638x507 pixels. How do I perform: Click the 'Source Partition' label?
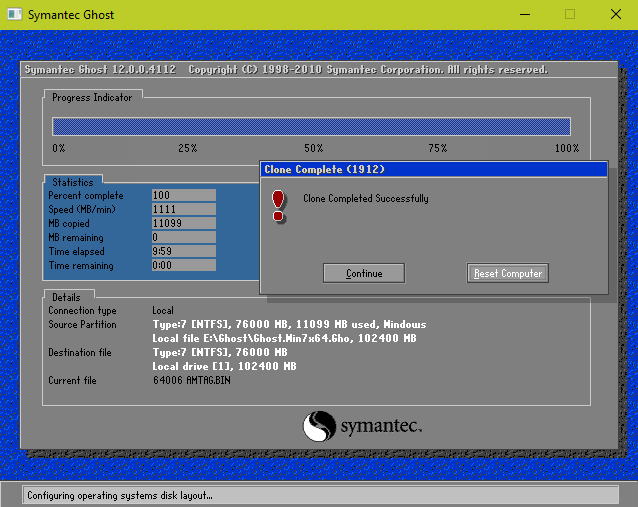(x=82, y=324)
